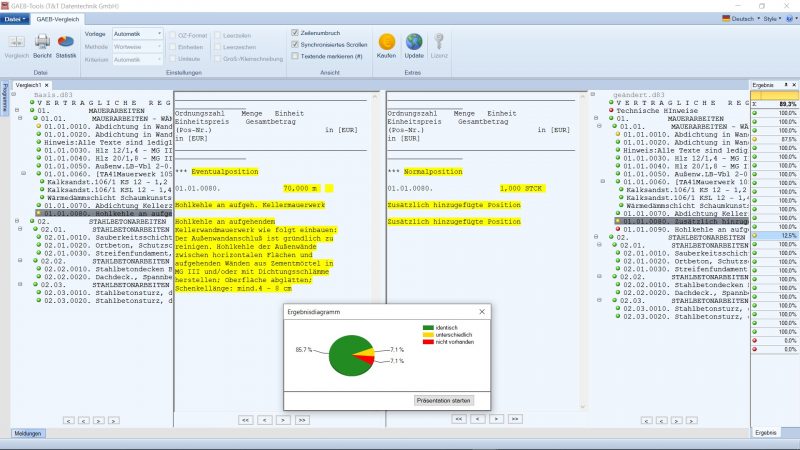The image size is (800, 450).
Task: Toggle the Groß-/Kleinschreibung checkbox
Action: [217, 59]
